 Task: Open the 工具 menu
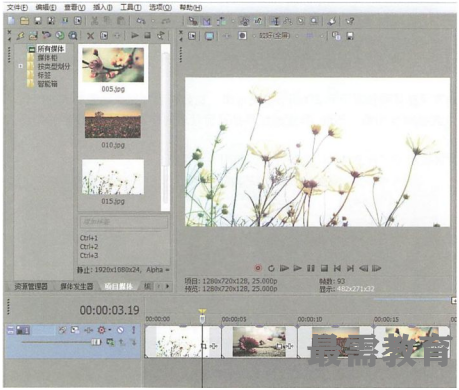coord(131,7)
